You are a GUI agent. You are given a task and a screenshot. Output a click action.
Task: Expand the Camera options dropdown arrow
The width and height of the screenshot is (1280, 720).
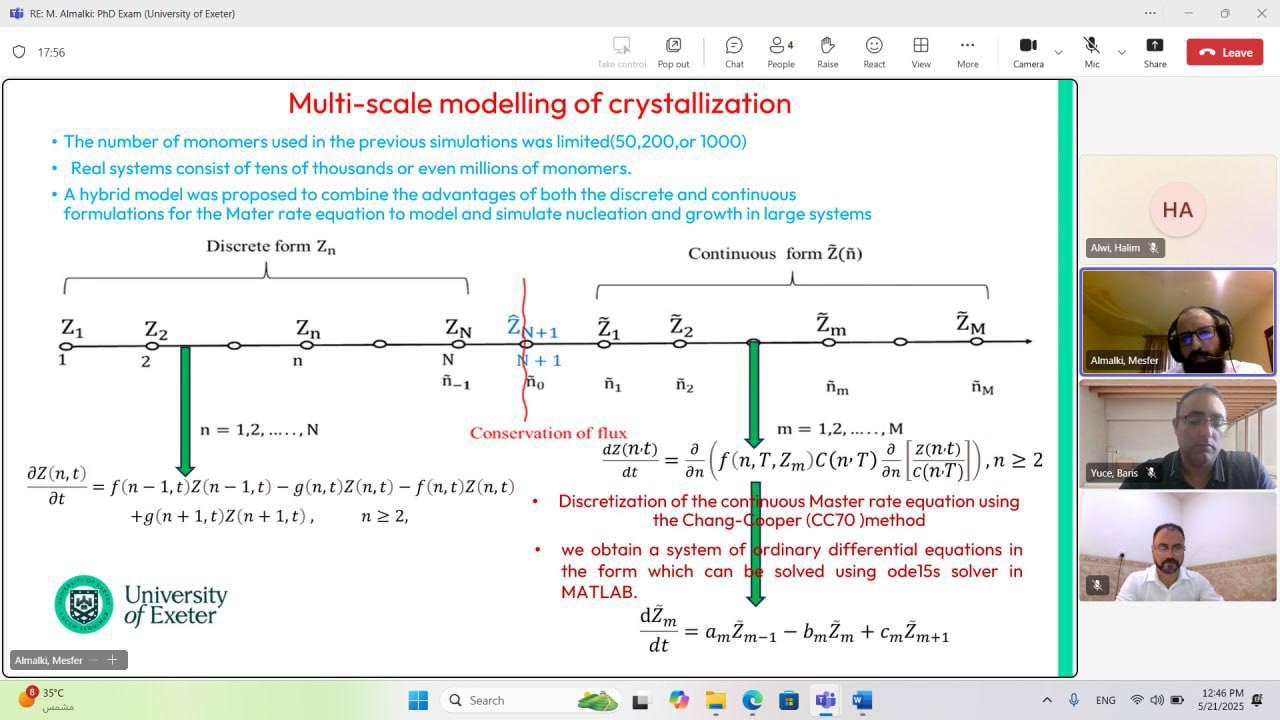pos(1058,52)
